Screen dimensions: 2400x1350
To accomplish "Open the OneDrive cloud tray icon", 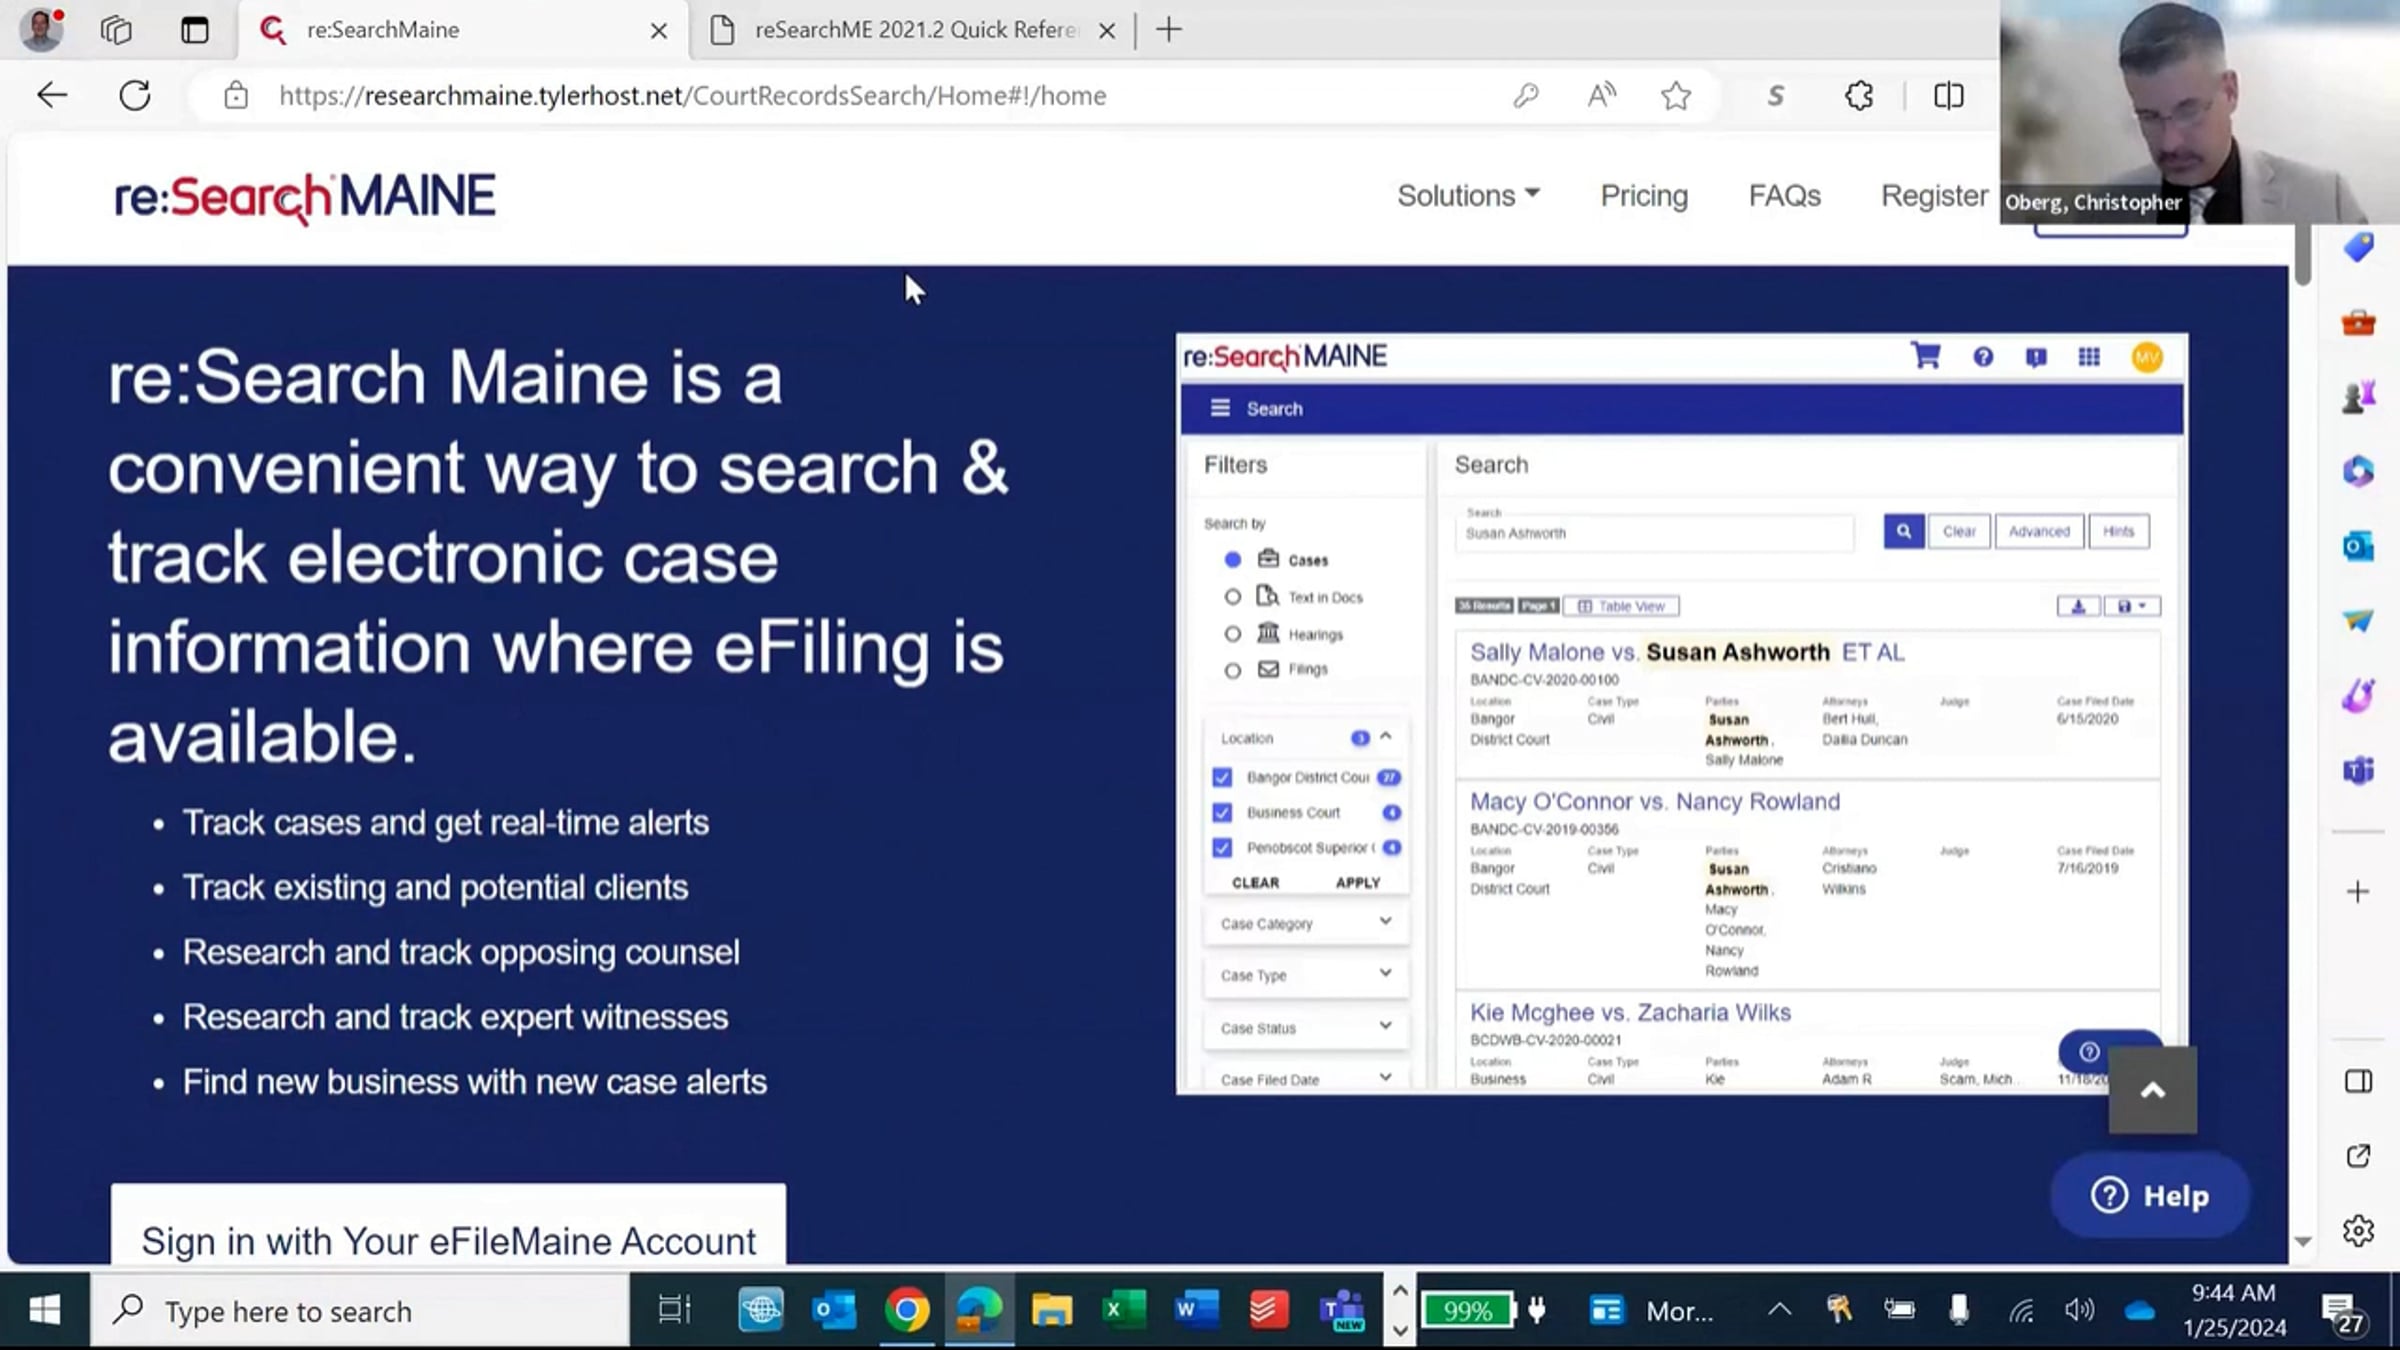I will [2139, 1310].
